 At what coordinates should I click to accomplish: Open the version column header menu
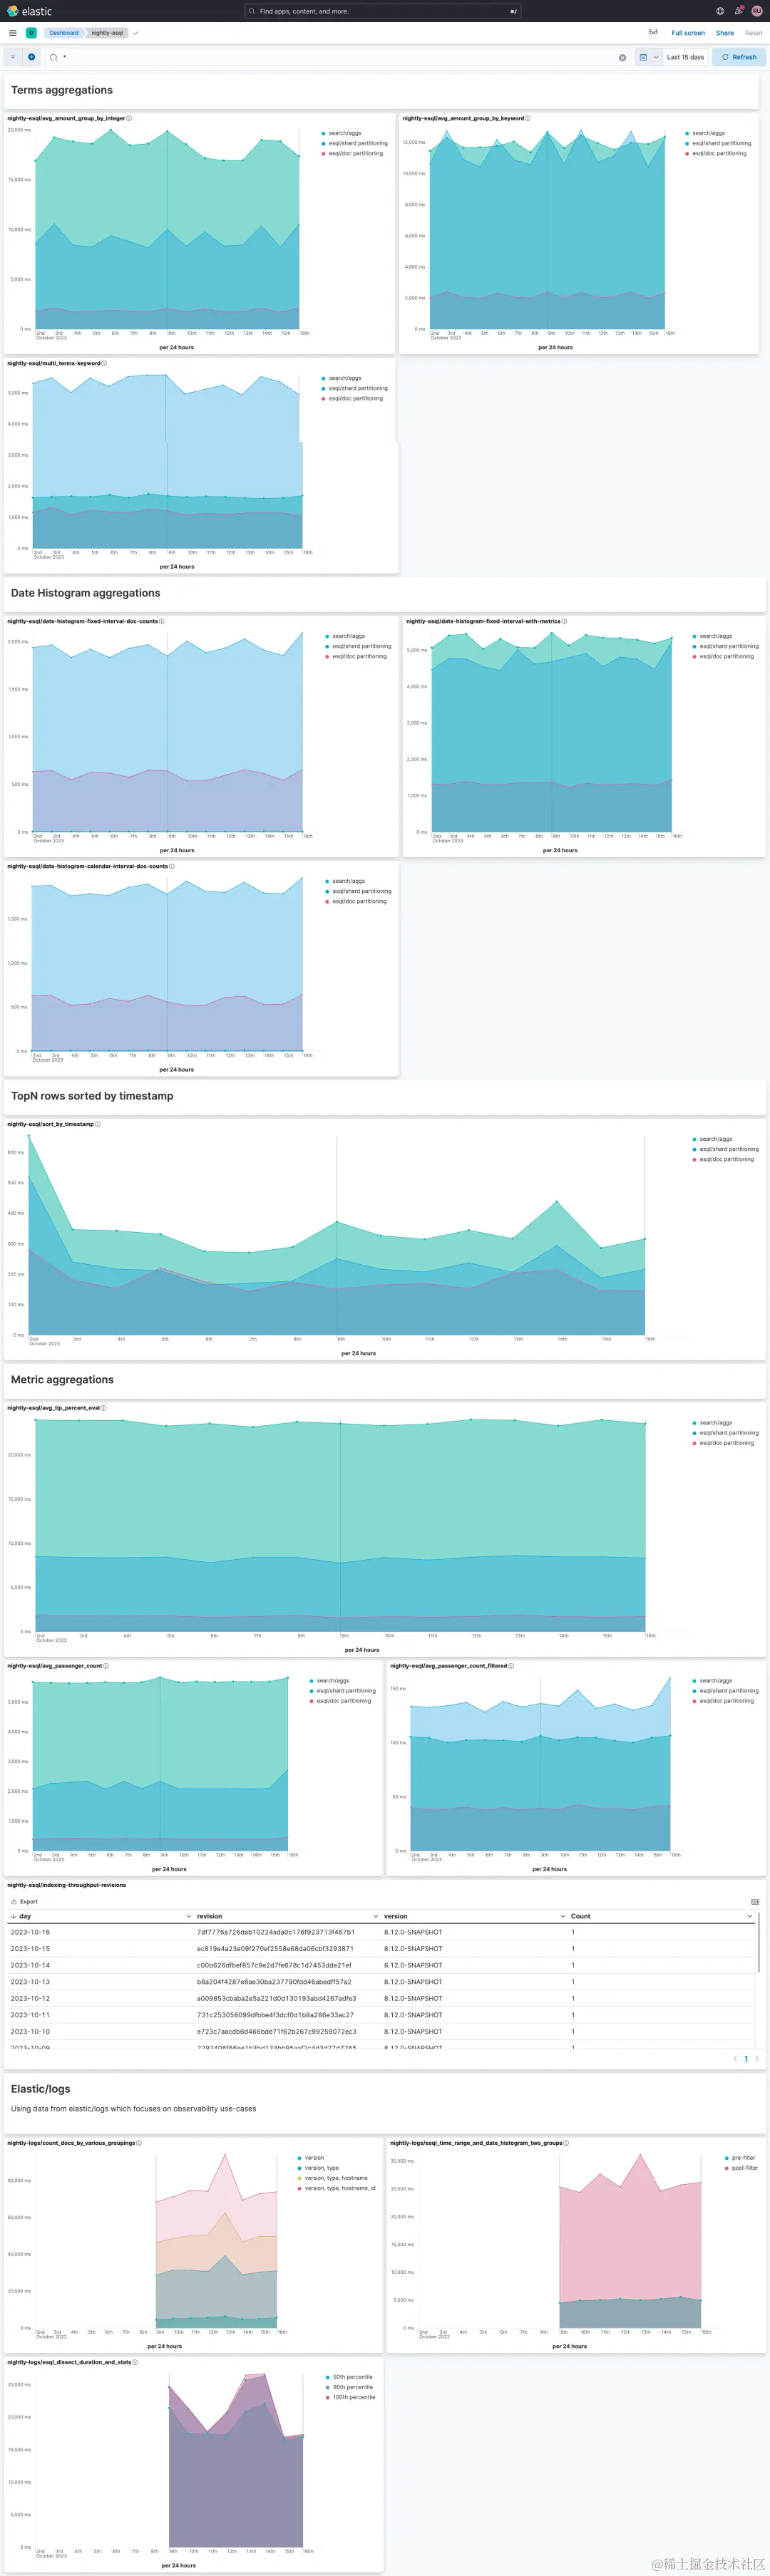click(562, 1916)
